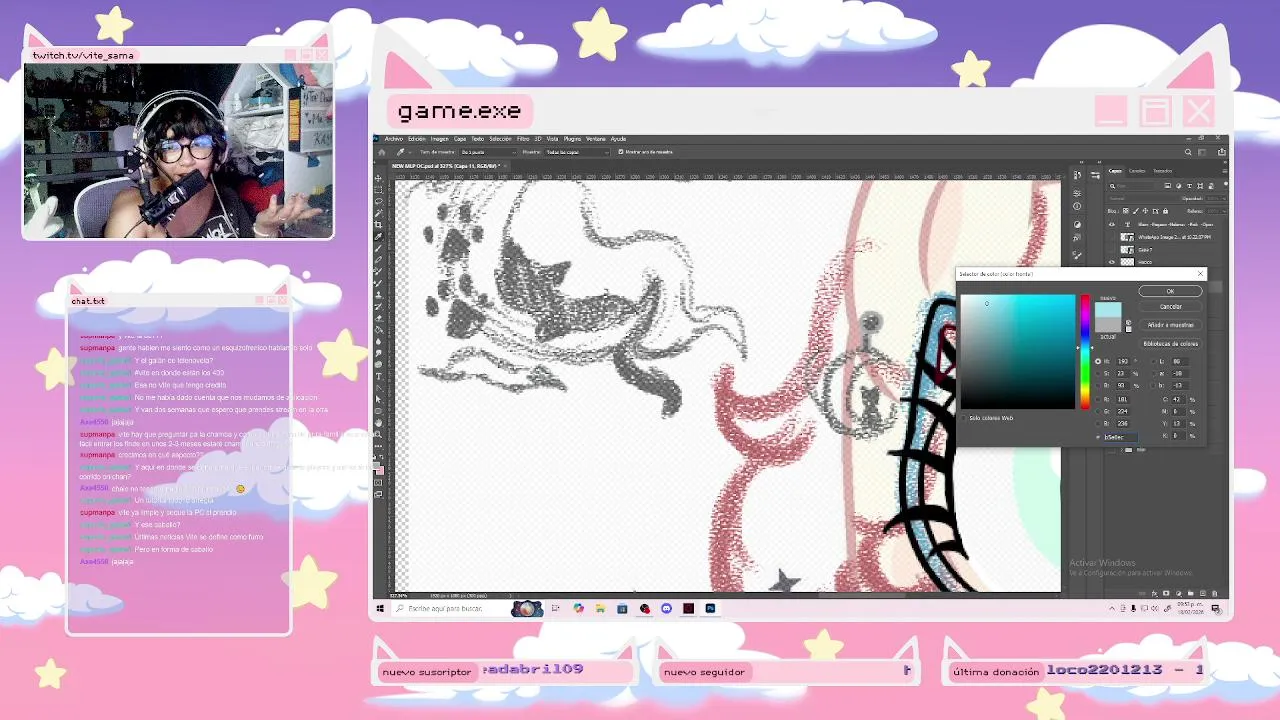
Task: Toggle visibility of the WhatsApp Image layer
Action: click(x=1112, y=237)
